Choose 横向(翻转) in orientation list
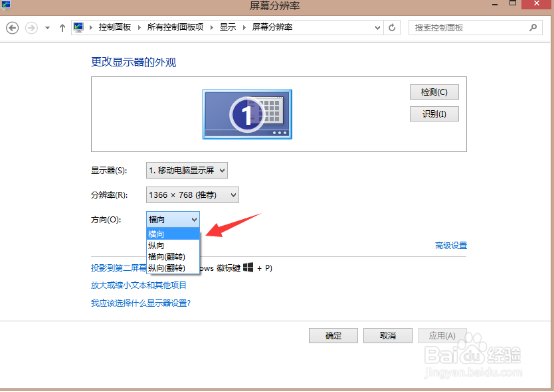Screen dimensions: 554x392 pyautogui.click(x=173, y=257)
